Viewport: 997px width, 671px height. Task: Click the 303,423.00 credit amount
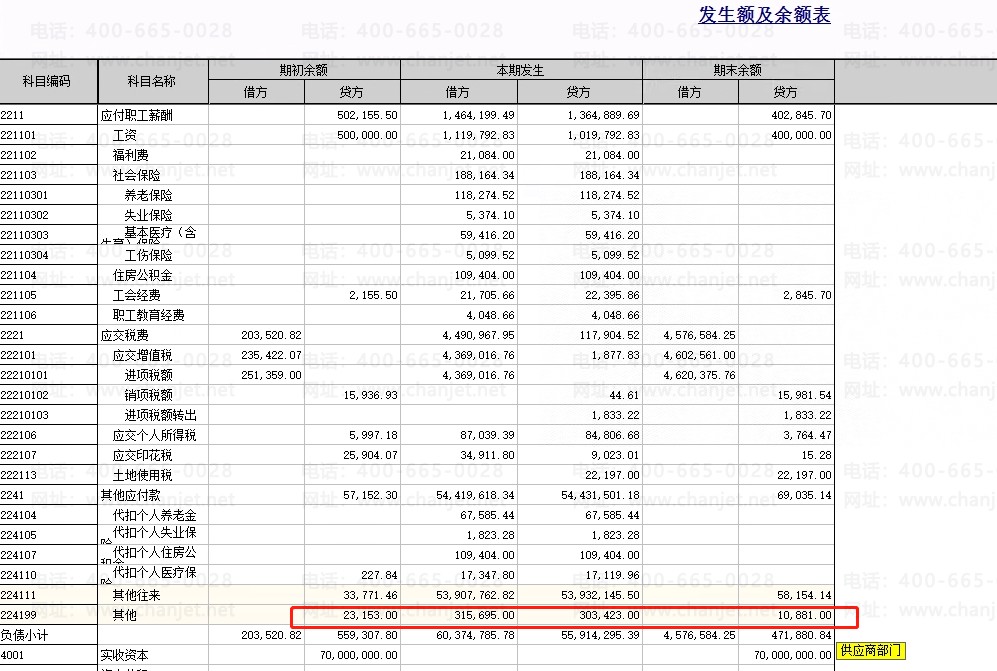coord(610,615)
